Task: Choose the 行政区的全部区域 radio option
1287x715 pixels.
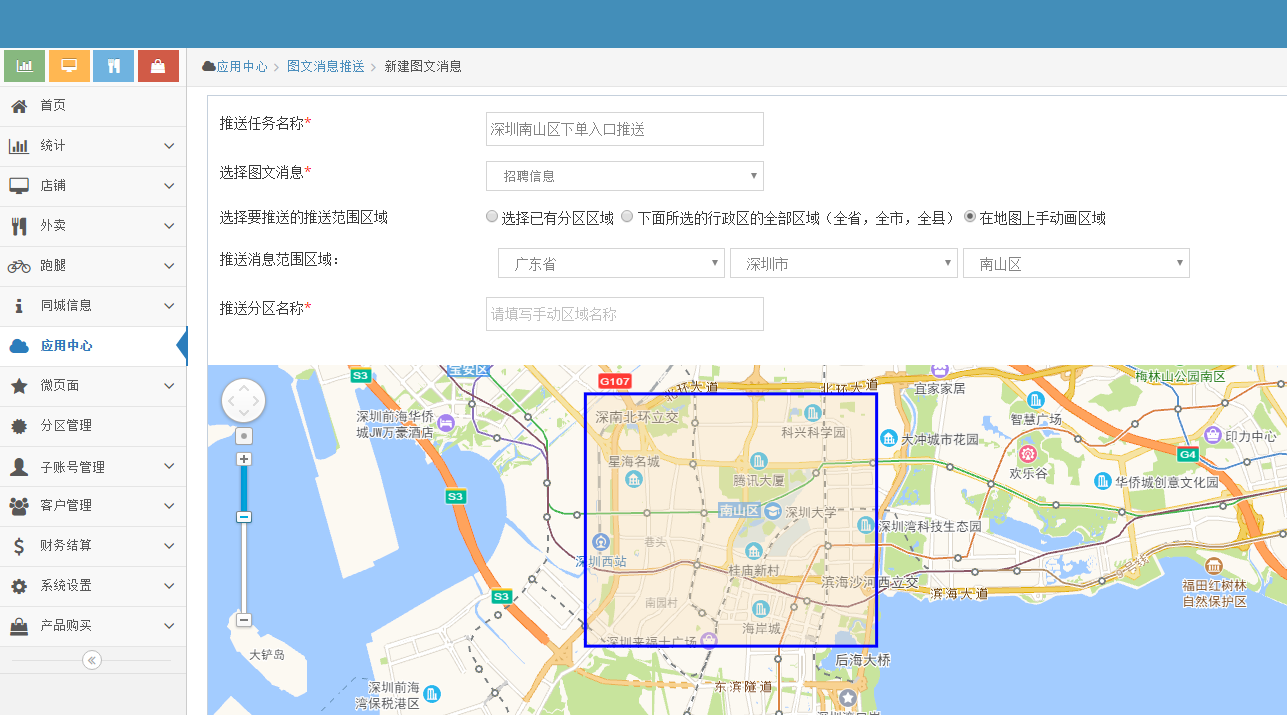Action: (x=626, y=216)
